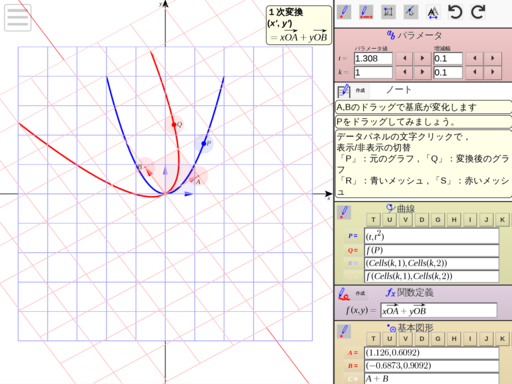Click the f(x,y) function definition field
The width and height of the screenshot is (512, 384).
pyautogui.click(x=439, y=311)
